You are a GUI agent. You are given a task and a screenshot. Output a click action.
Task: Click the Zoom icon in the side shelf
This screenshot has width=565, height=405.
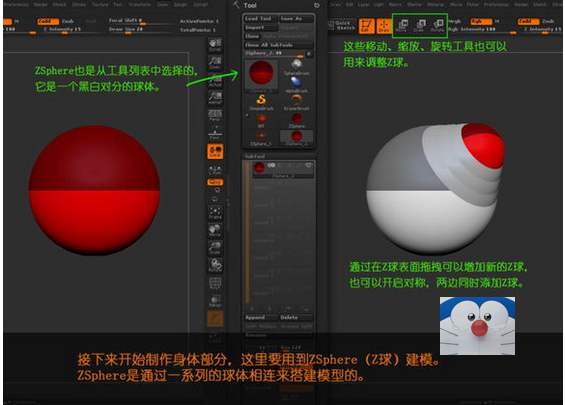click(215, 63)
